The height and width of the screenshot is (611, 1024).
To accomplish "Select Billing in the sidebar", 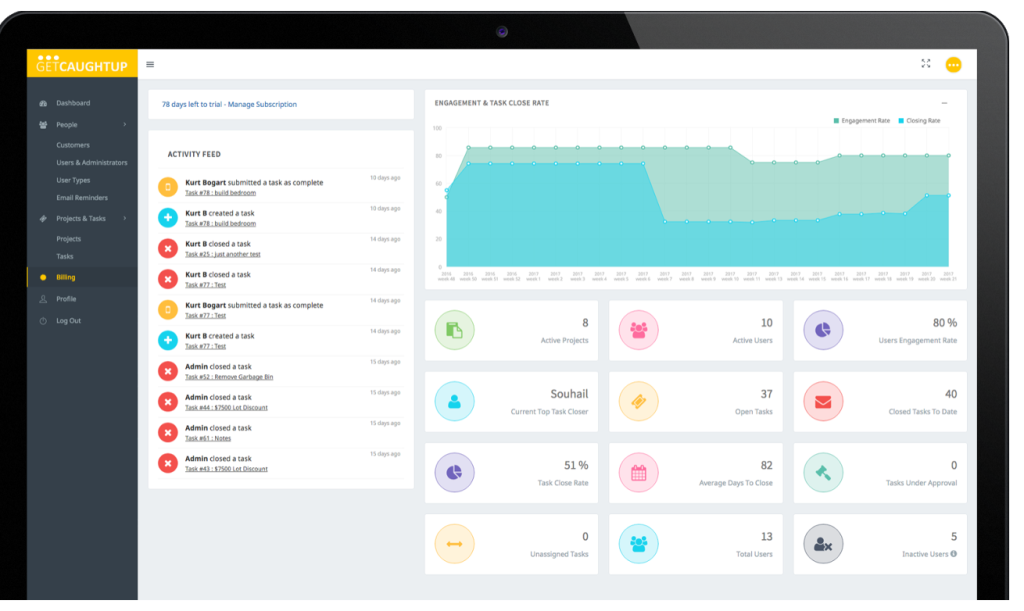I will coord(65,277).
